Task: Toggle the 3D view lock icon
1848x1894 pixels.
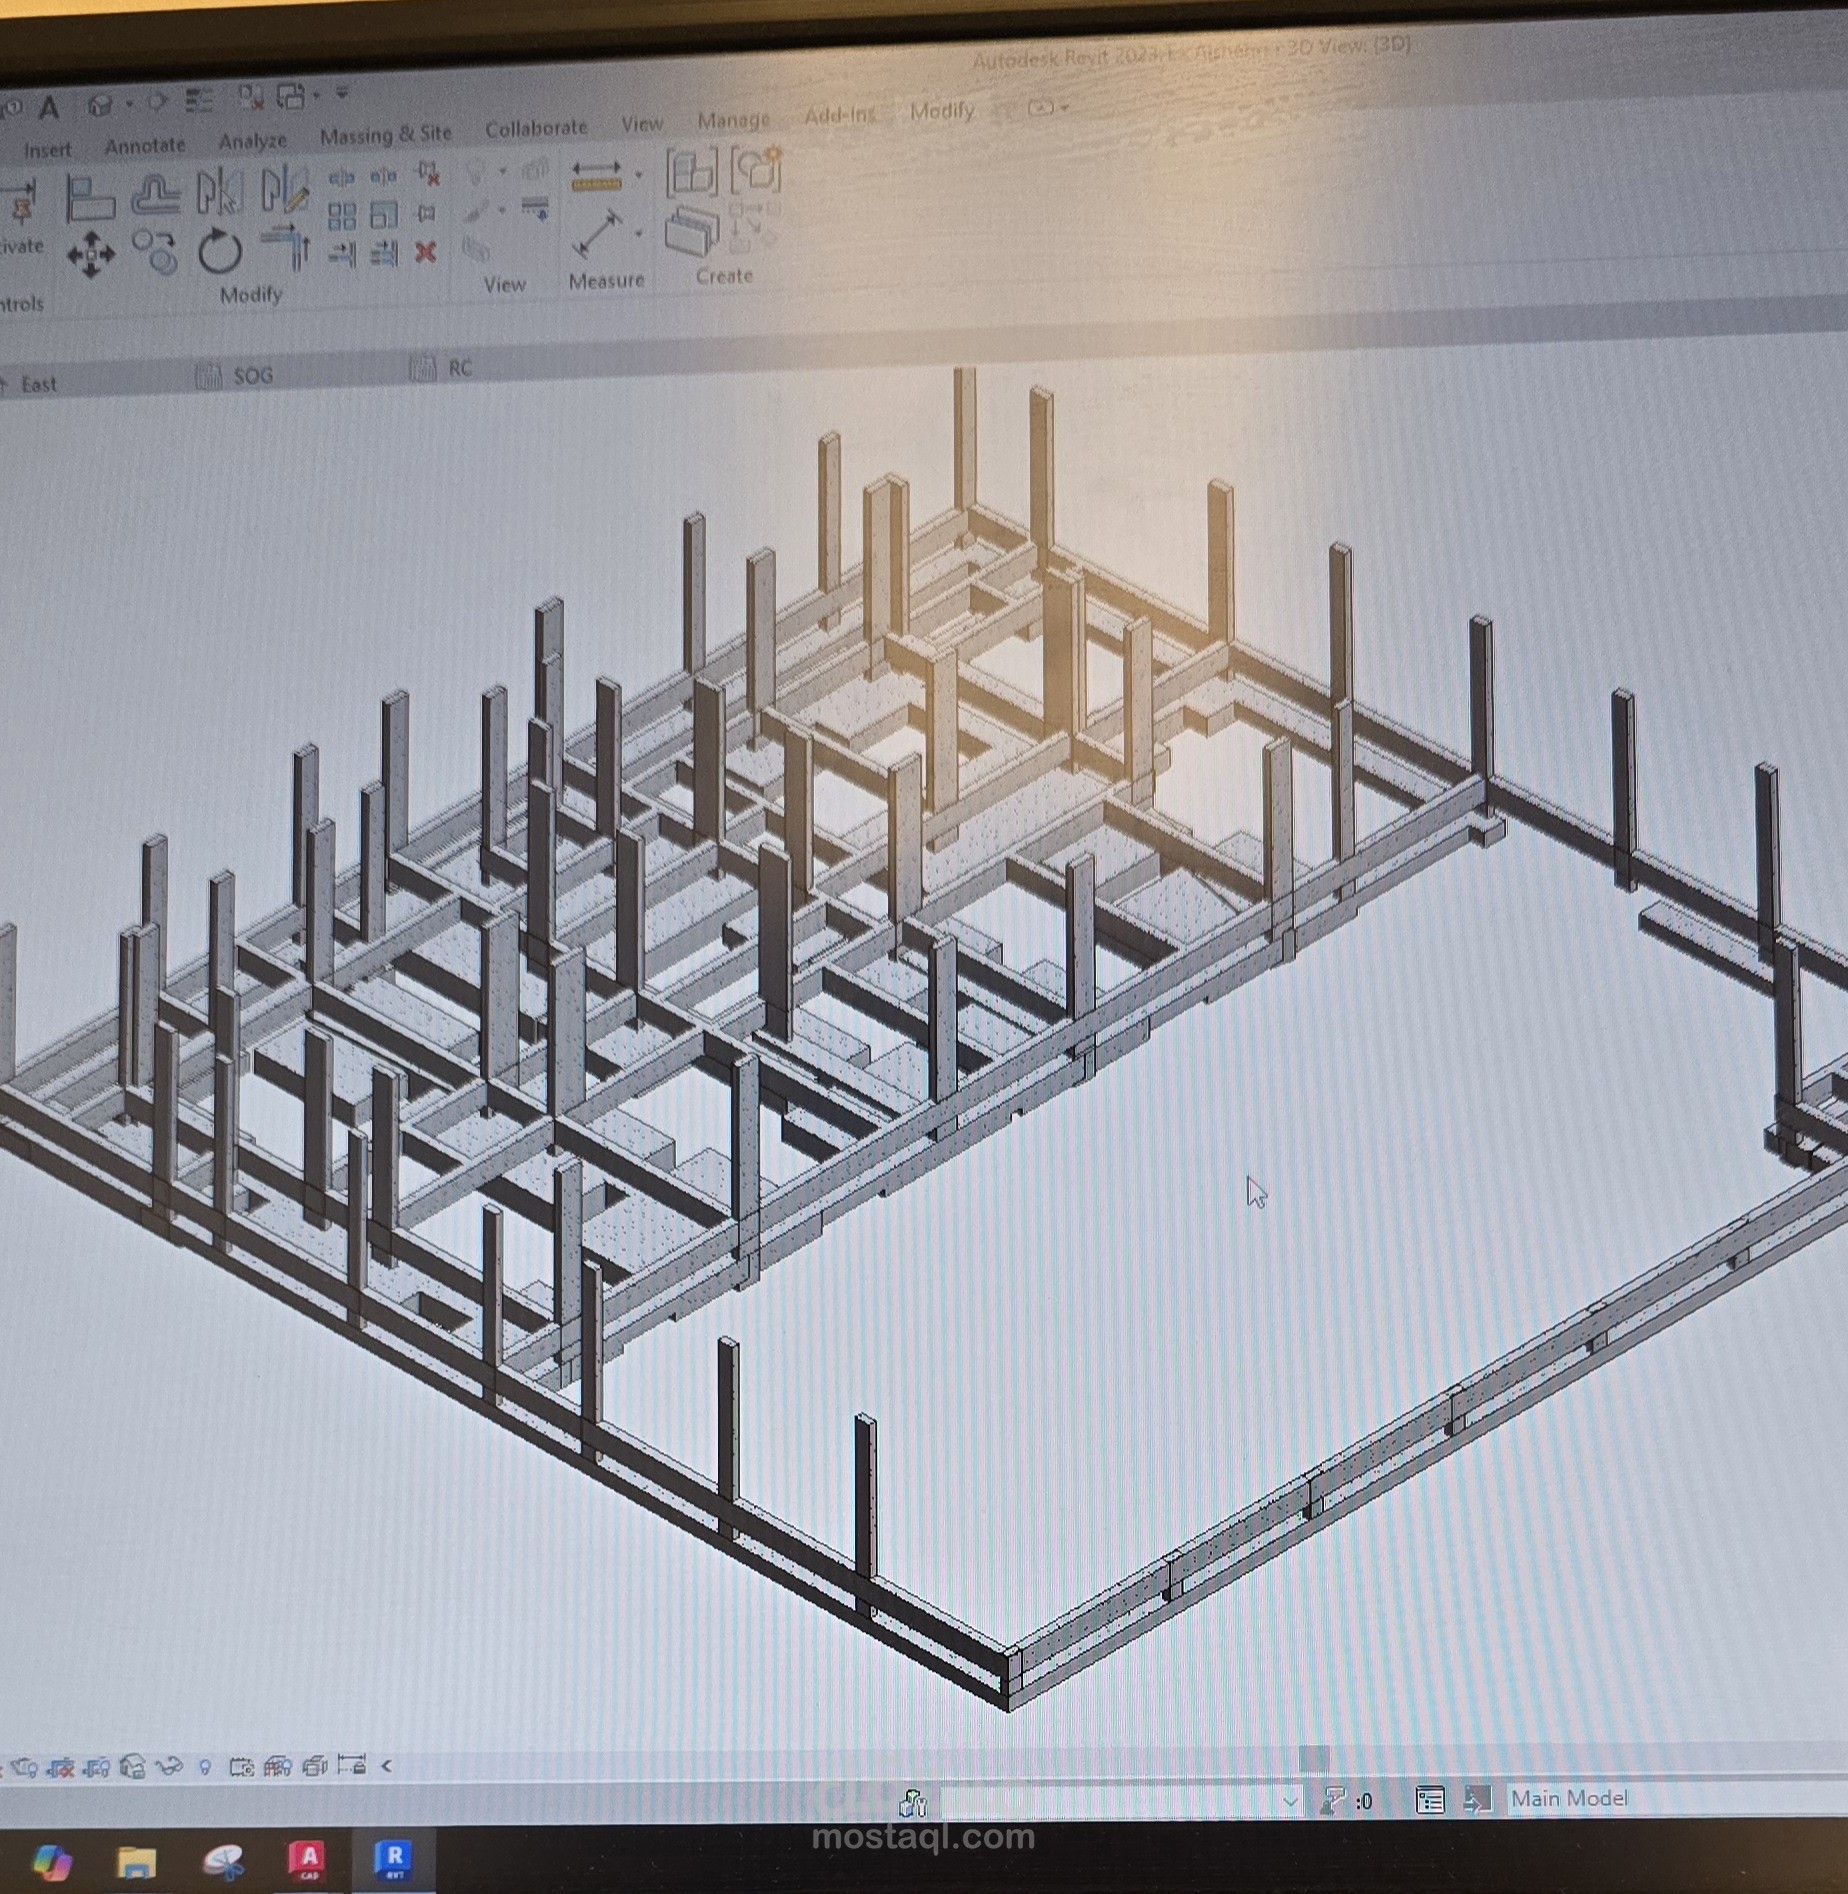Action: tap(133, 1767)
